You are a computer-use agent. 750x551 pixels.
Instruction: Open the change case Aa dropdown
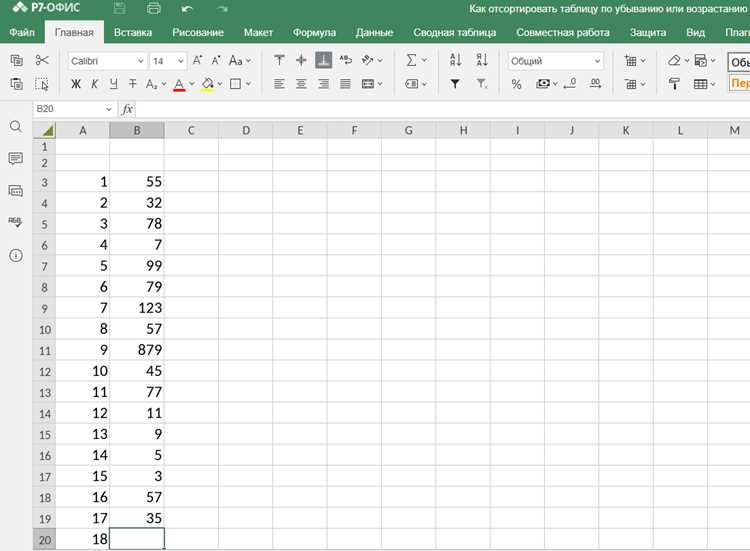[240, 61]
